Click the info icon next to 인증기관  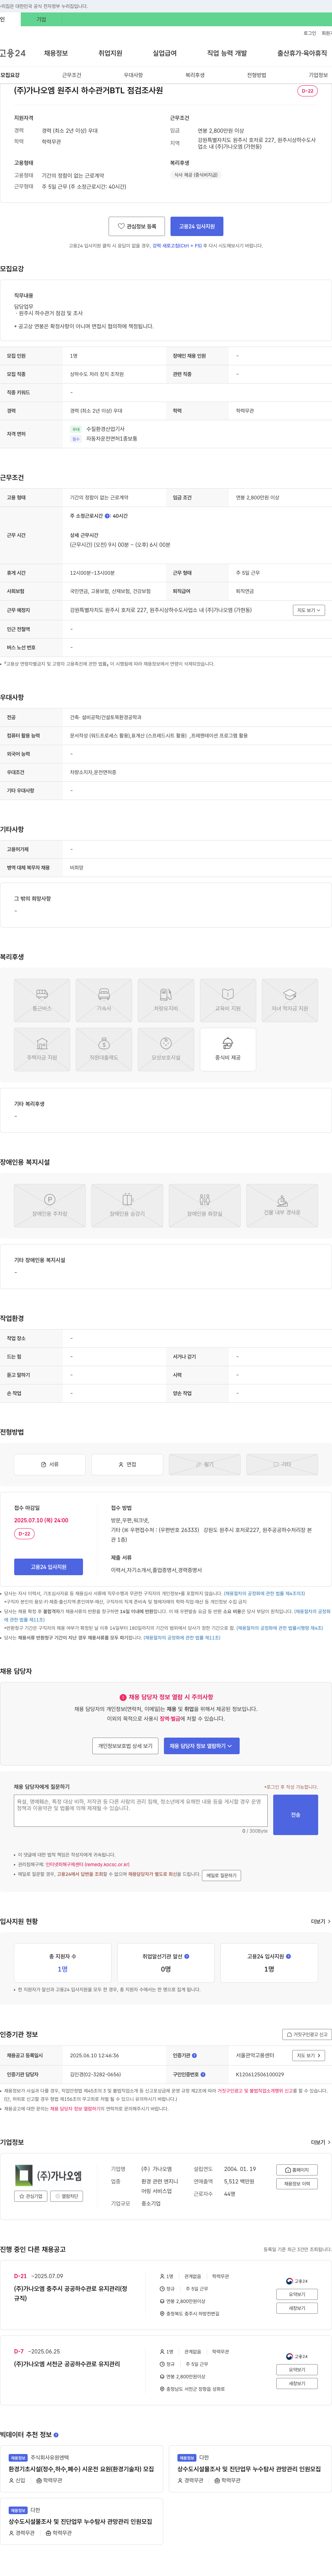tap(194, 2055)
